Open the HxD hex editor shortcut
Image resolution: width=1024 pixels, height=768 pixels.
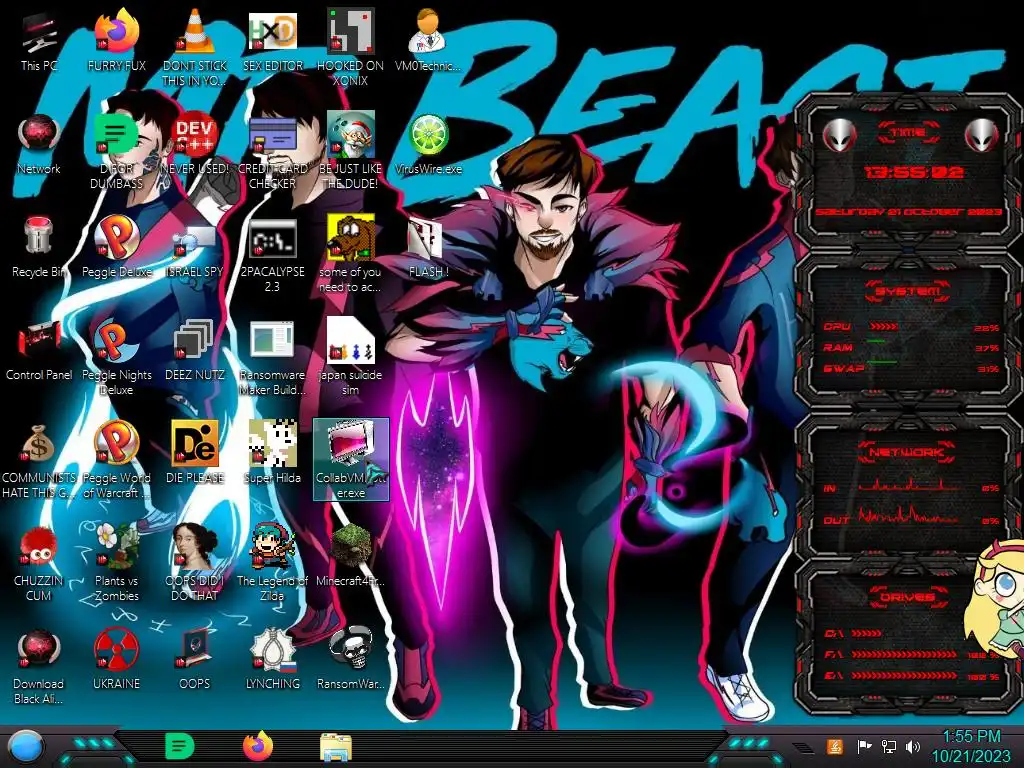(x=272, y=40)
